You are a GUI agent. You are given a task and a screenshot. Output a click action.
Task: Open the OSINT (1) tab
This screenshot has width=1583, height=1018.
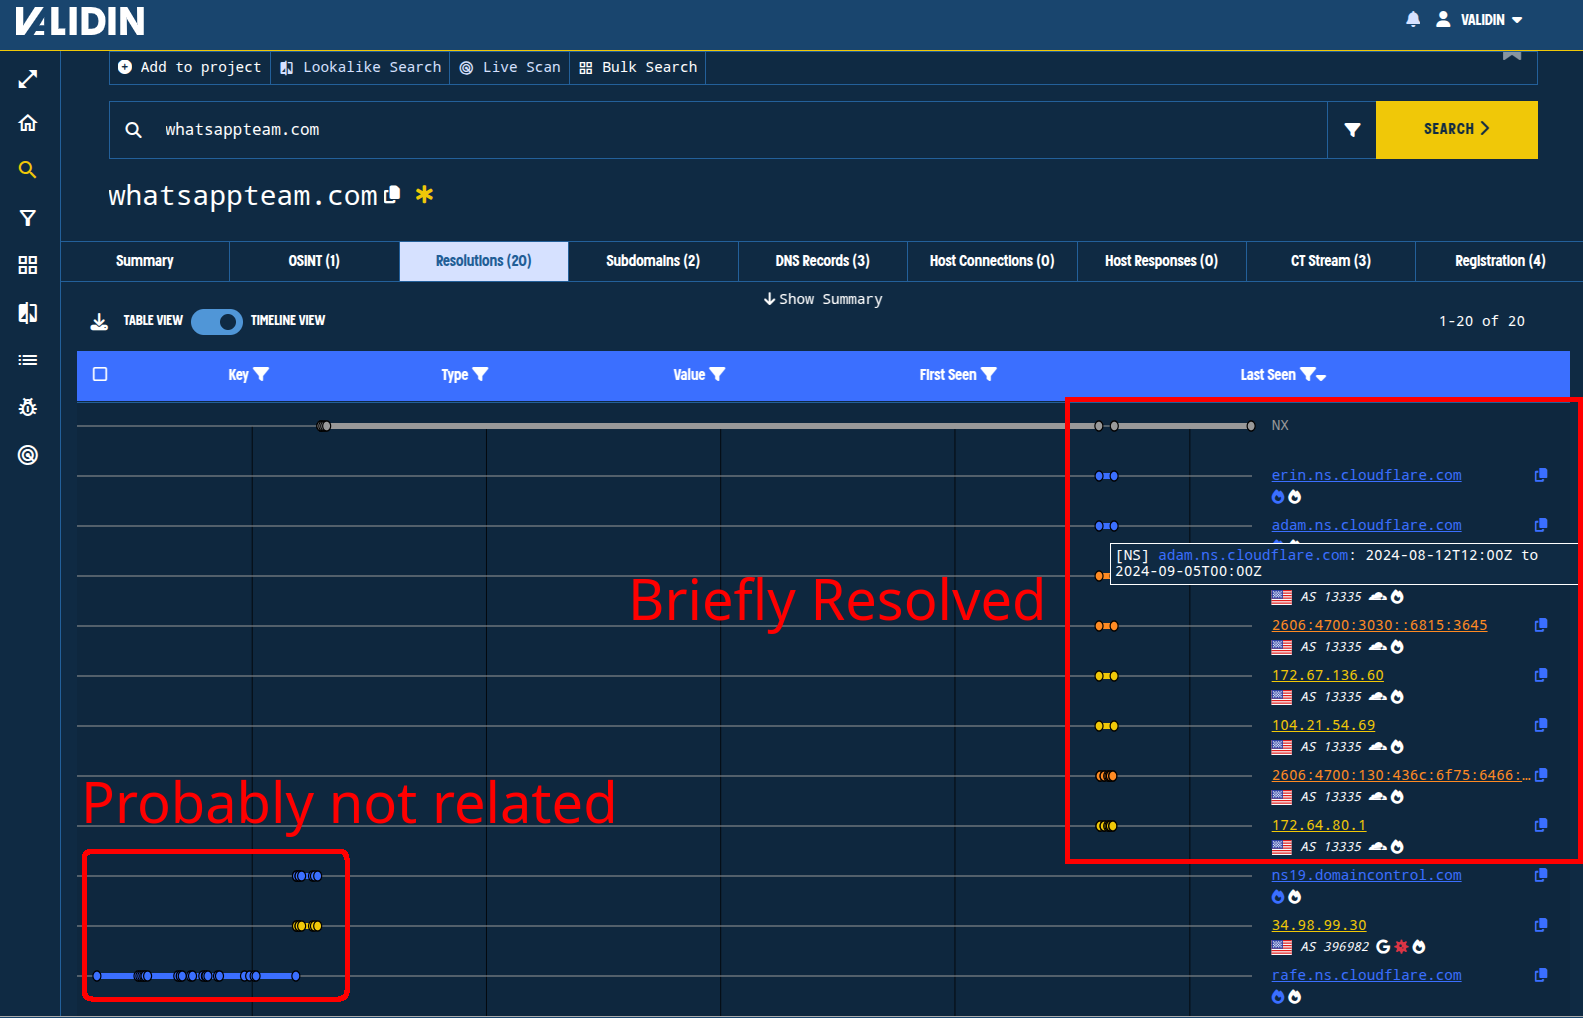(x=314, y=261)
